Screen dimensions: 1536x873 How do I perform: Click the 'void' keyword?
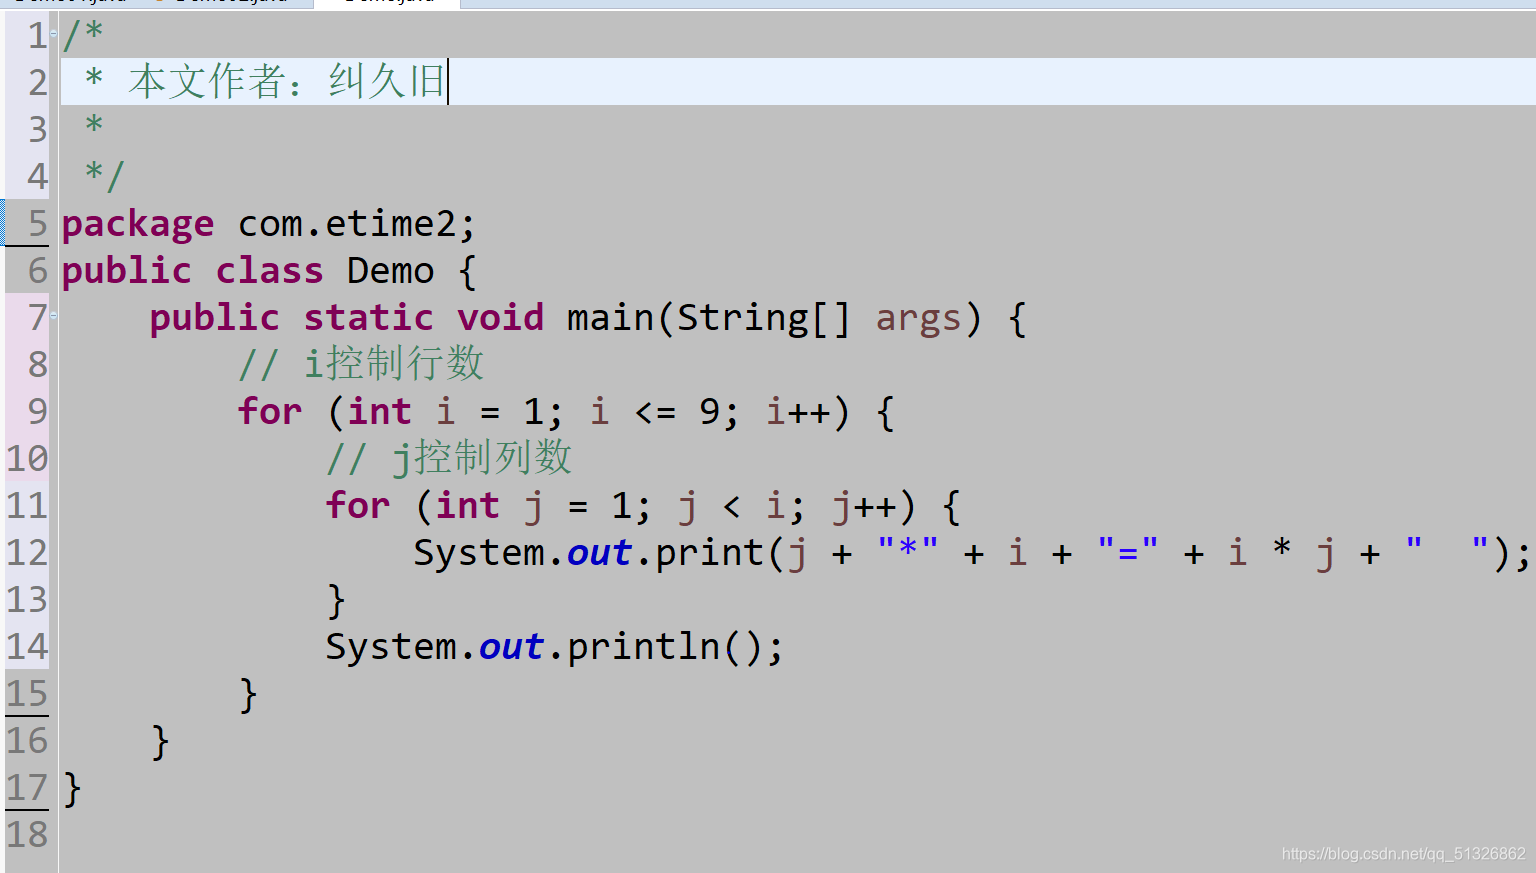click(x=501, y=318)
